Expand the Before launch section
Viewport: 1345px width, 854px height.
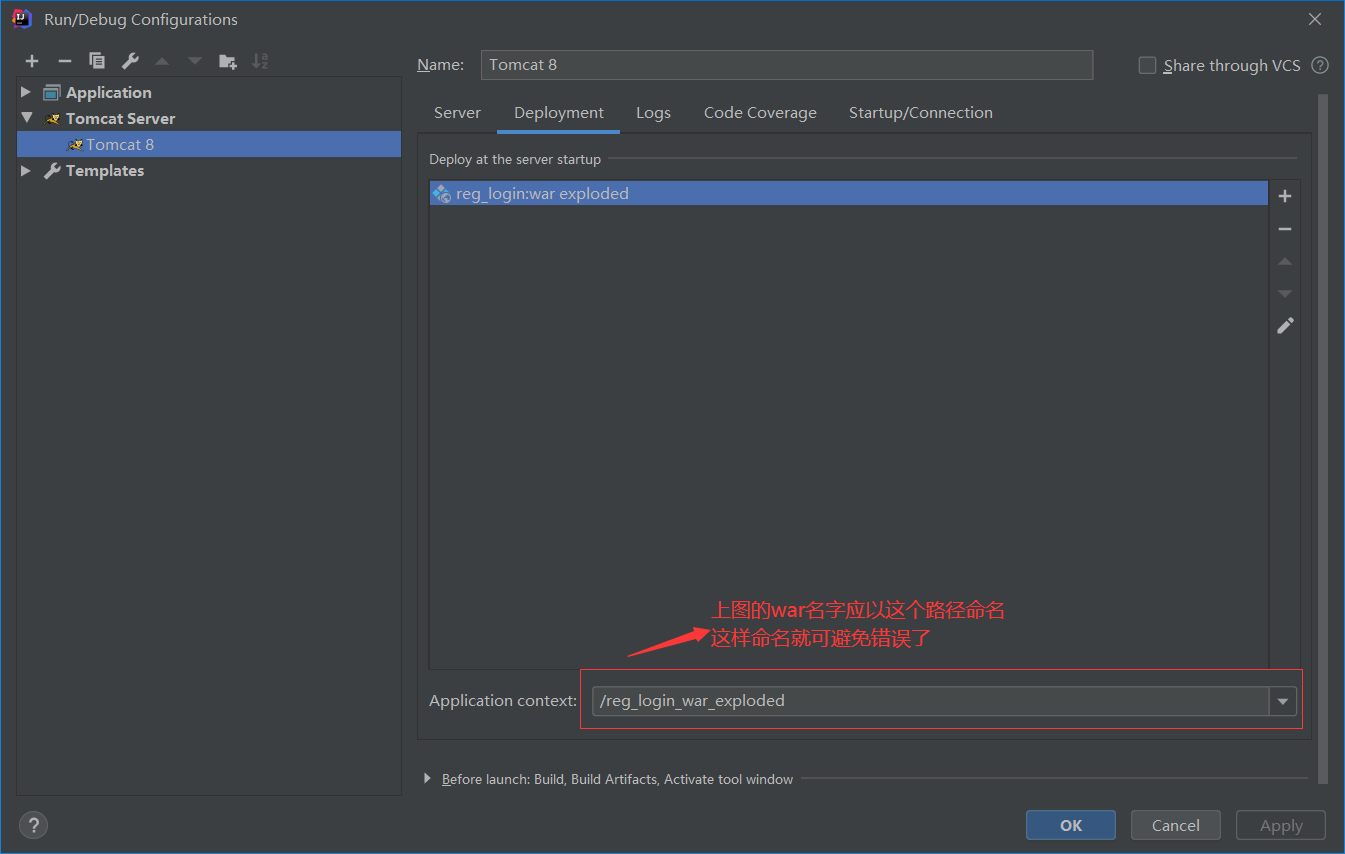[428, 779]
